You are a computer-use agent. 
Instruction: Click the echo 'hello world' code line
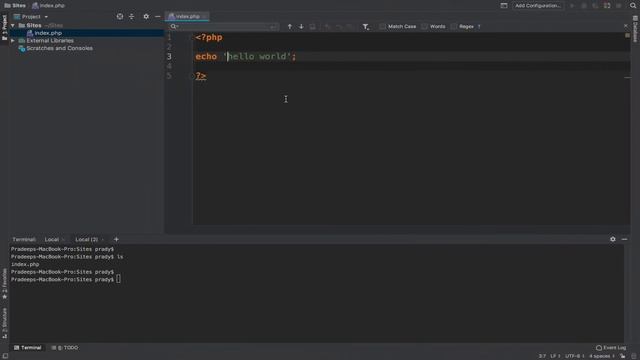pyautogui.click(x=246, y=56)
